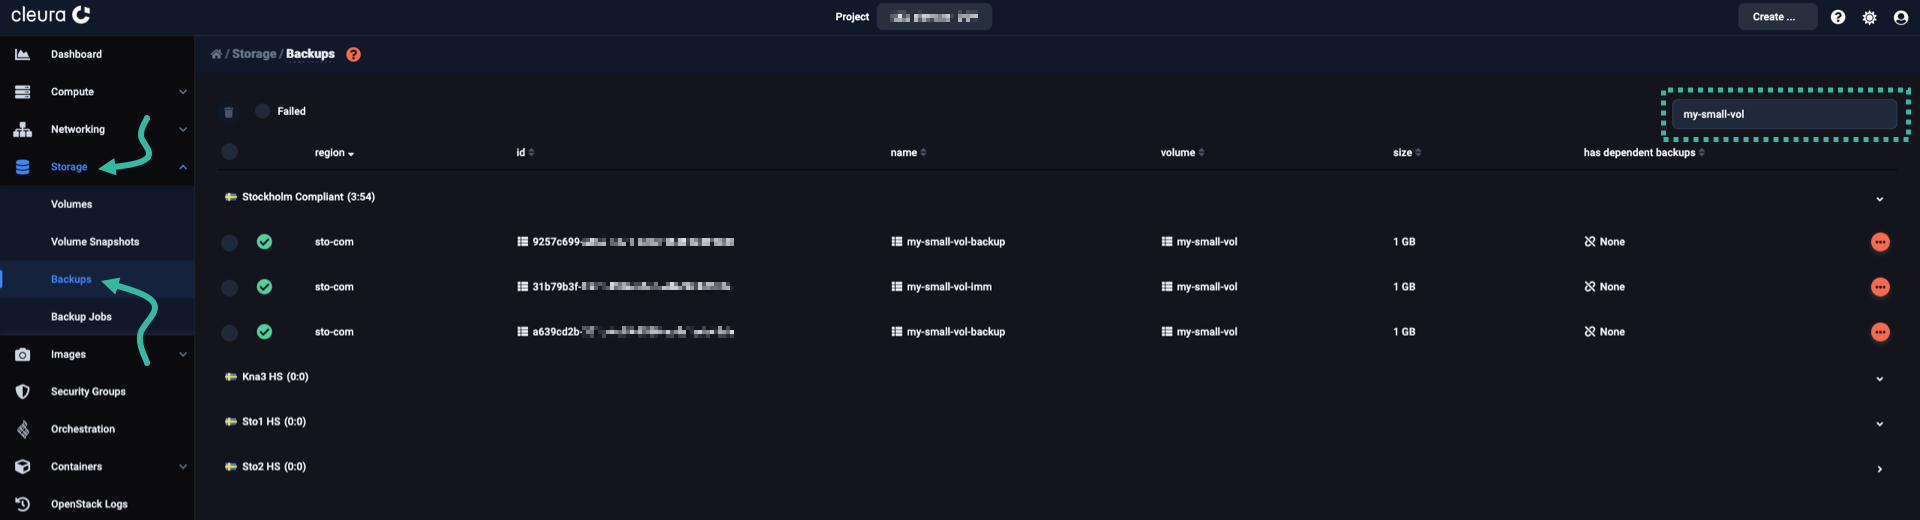Expand the Networking menu chevron
The width and height of the screenshot is (1920, 520).
pos(183,129)
